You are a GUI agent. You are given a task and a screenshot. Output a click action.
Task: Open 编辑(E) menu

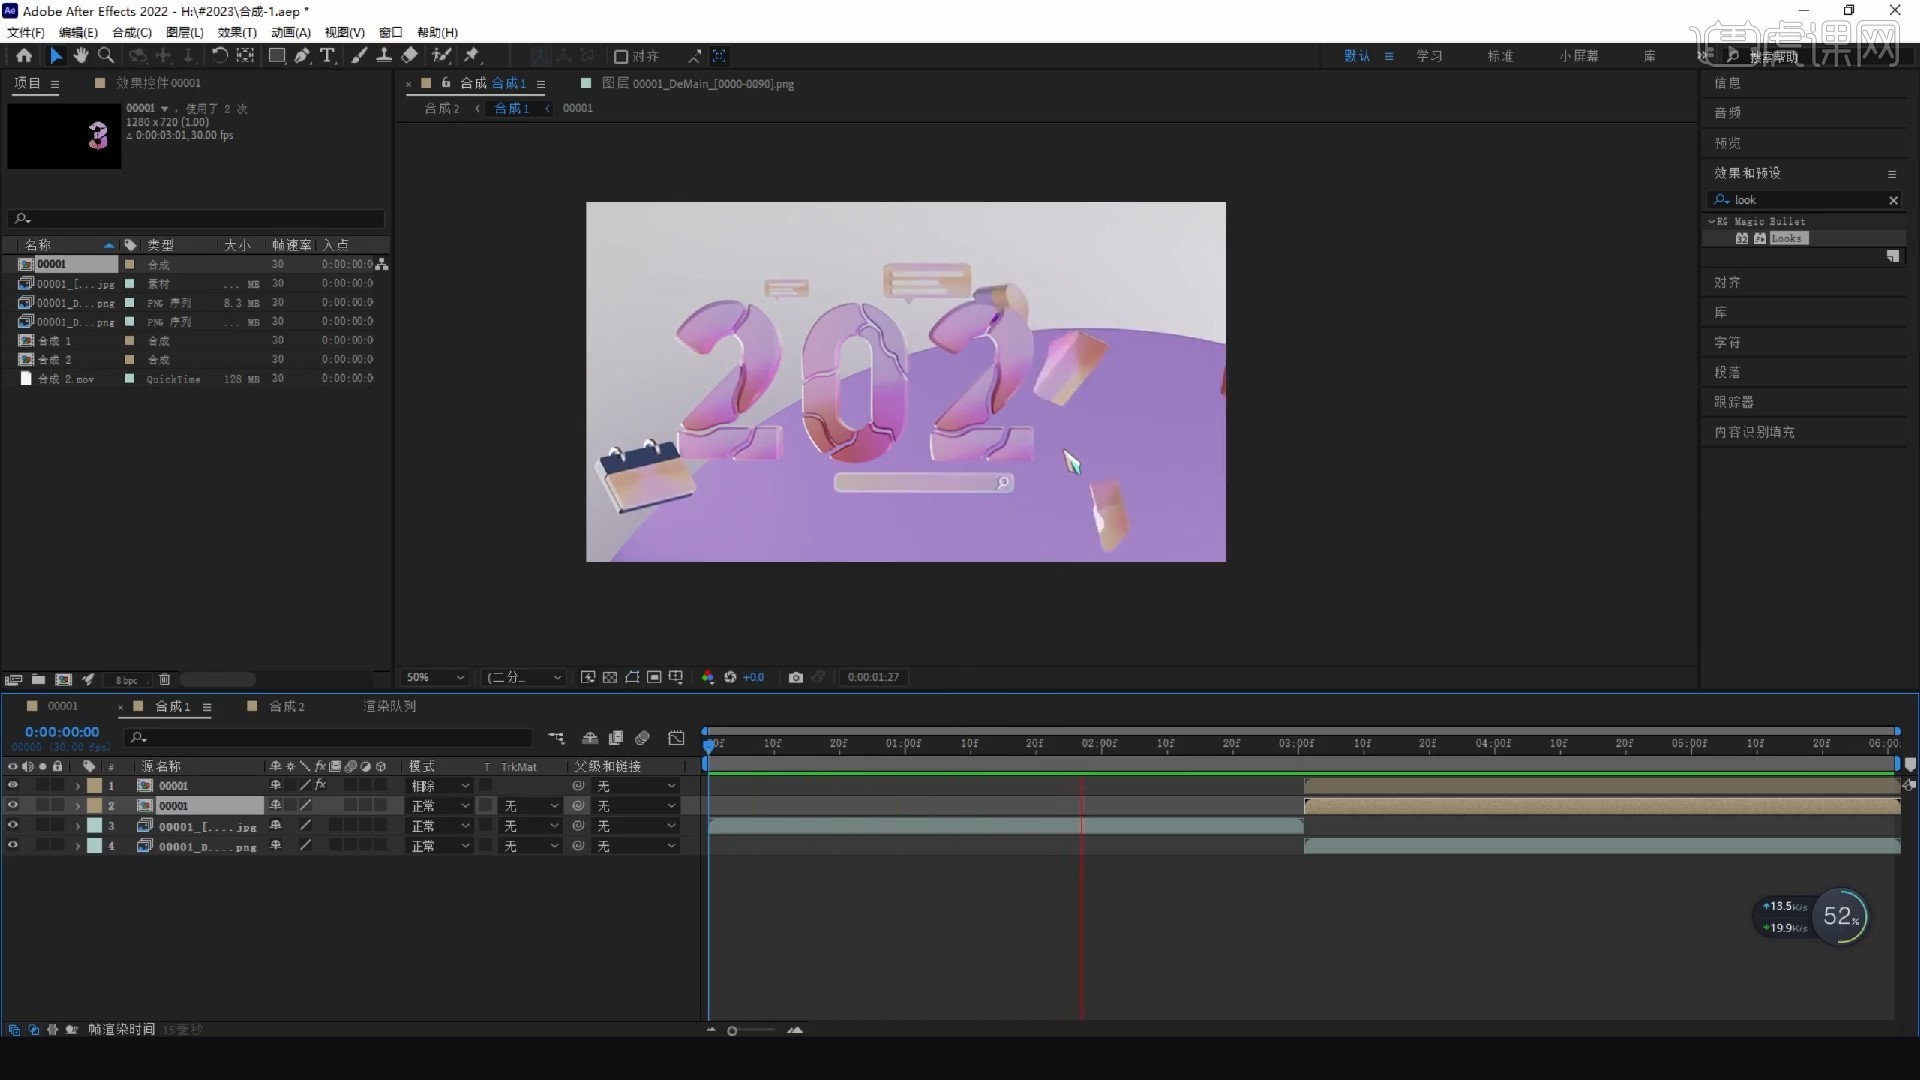tap(79, 32)
